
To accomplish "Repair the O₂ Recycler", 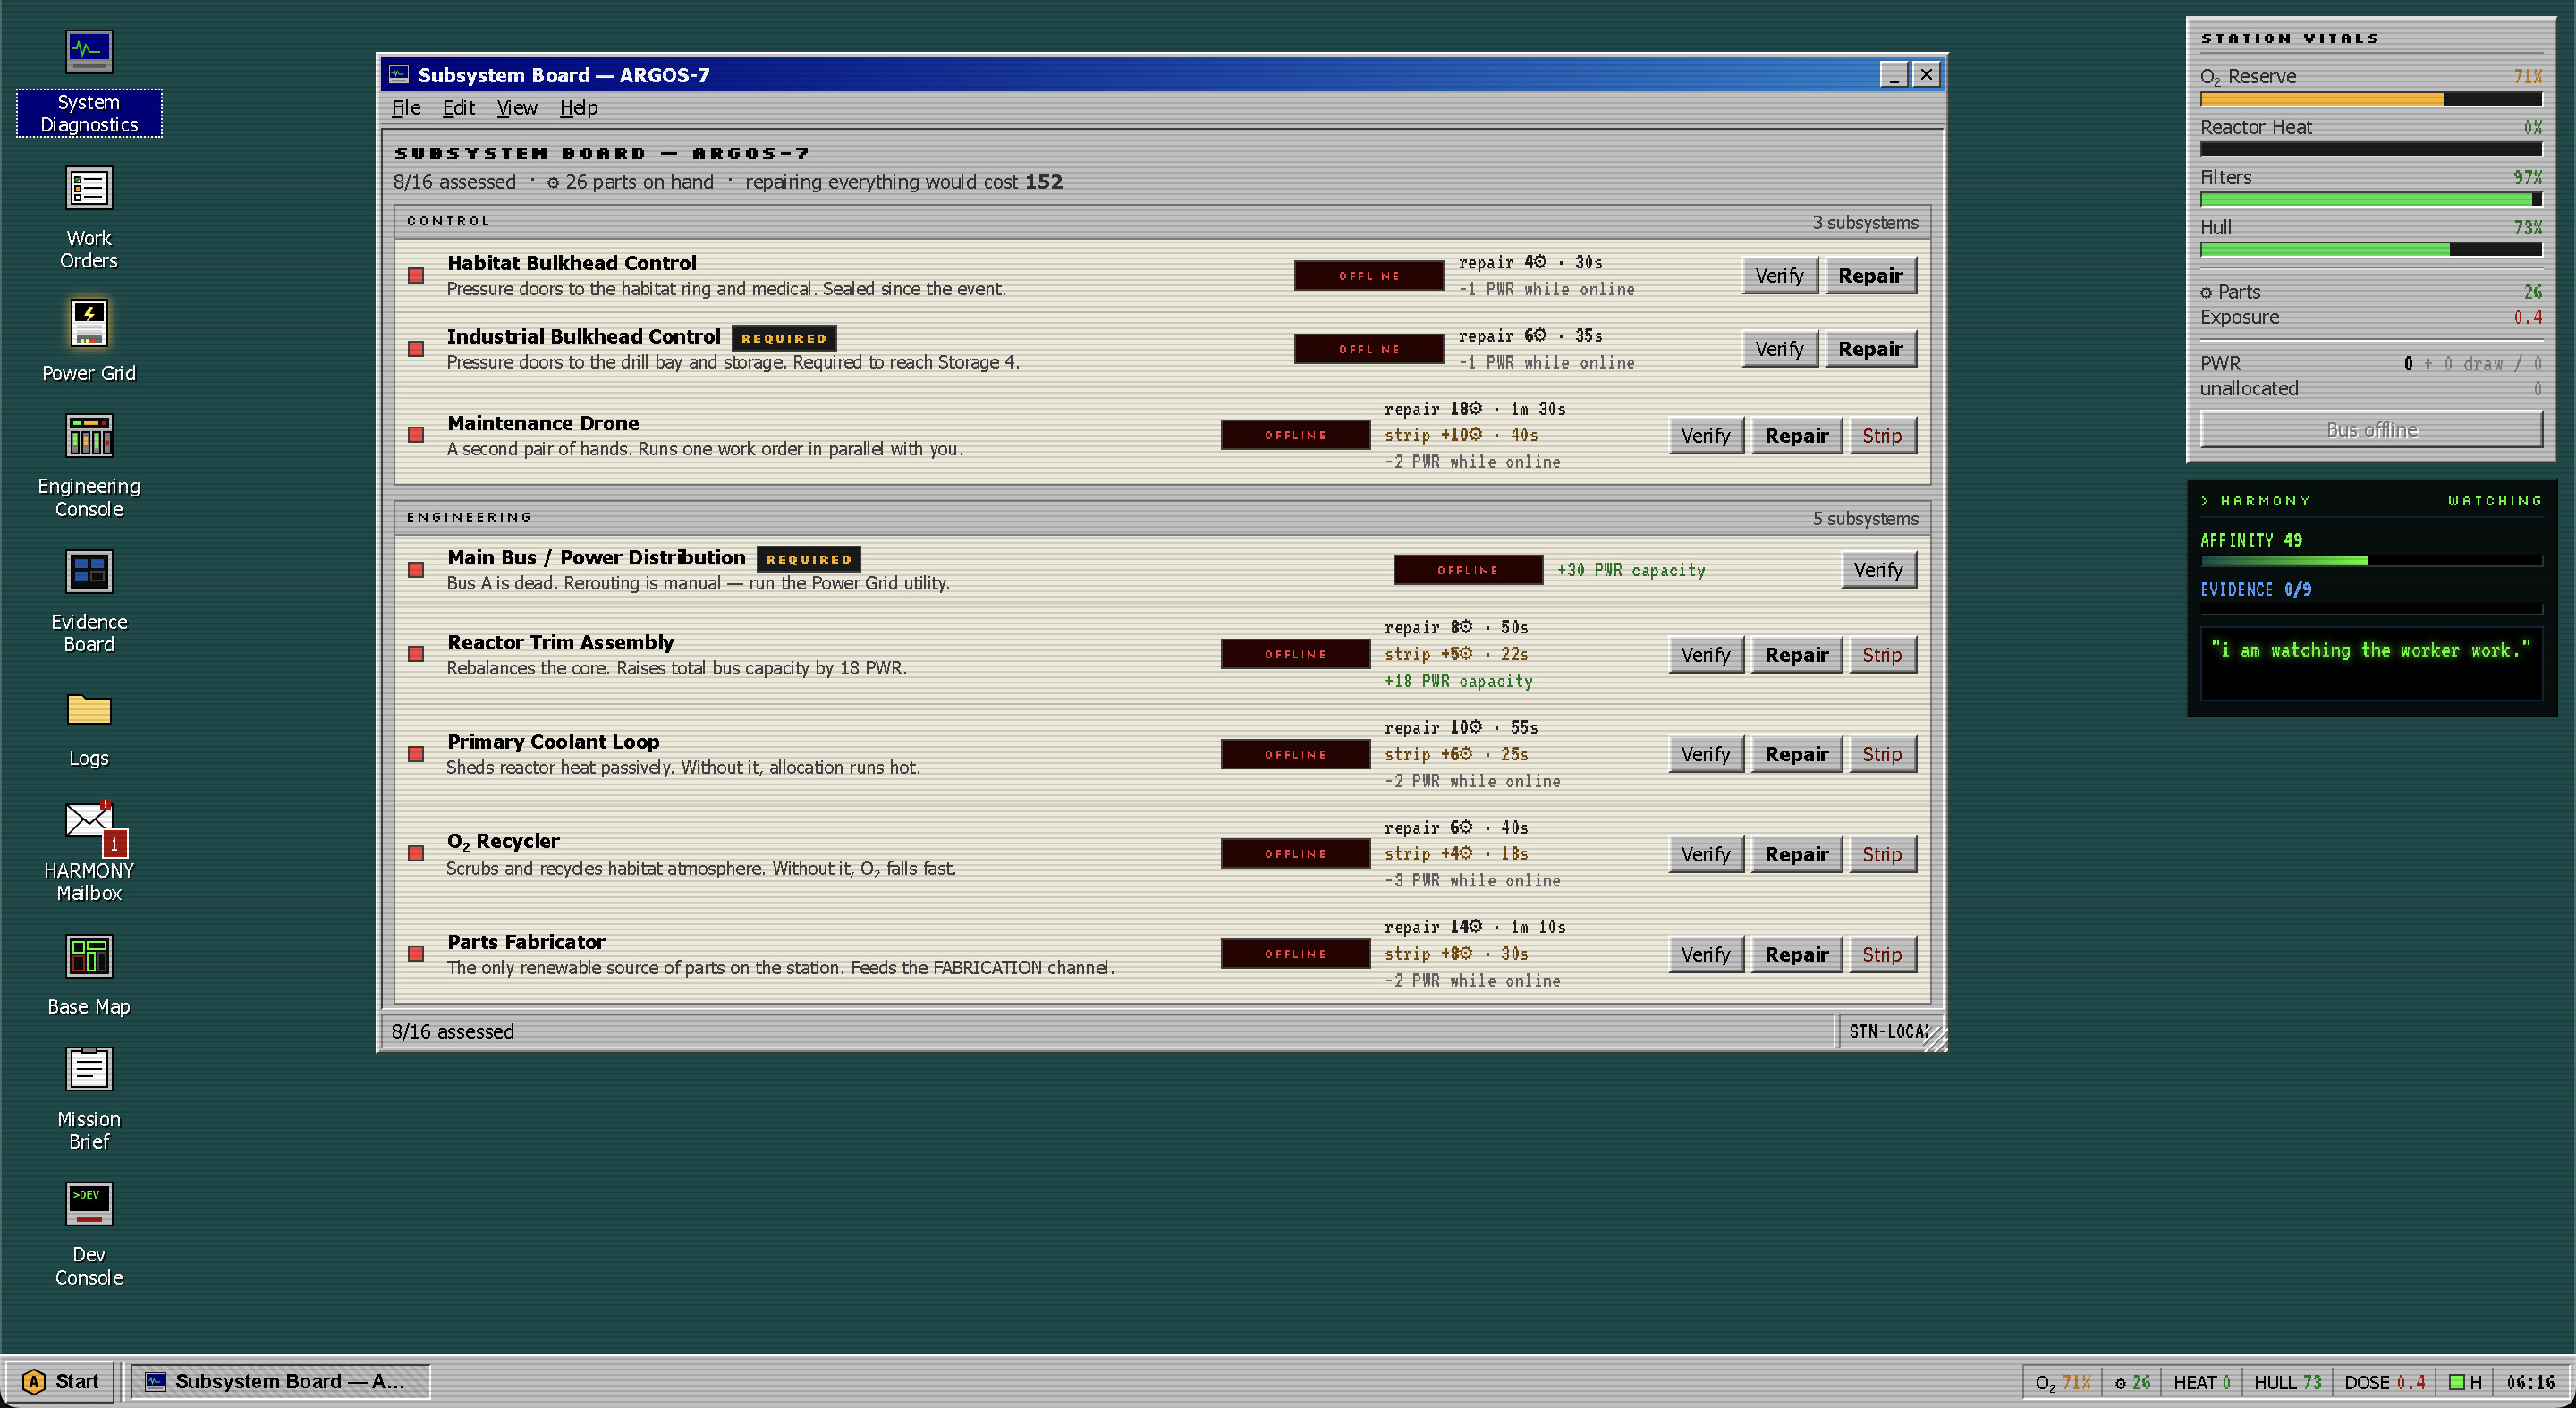I will pos(1796,854).
